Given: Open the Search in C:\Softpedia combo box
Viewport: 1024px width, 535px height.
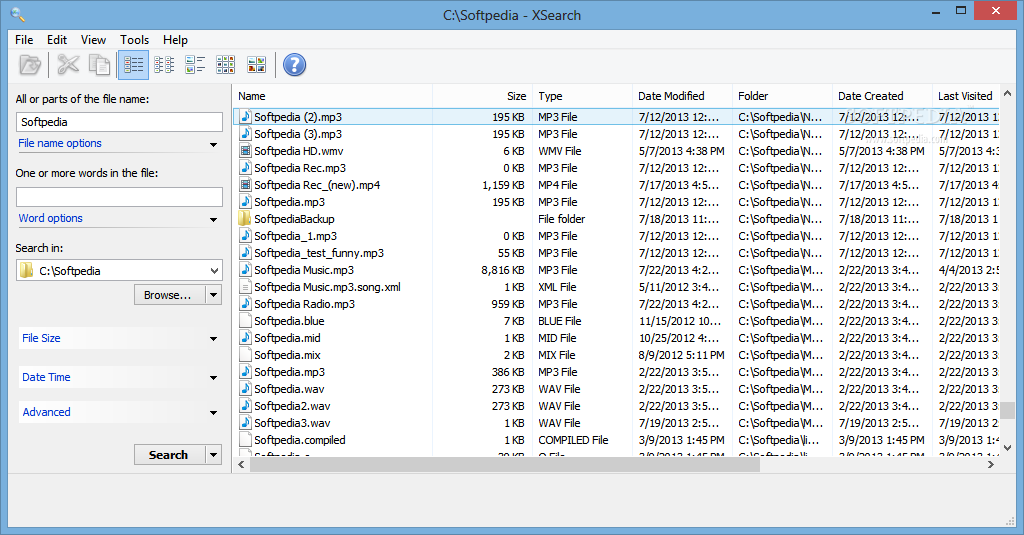Looking at the screenshot, I should tap(119, 270).
